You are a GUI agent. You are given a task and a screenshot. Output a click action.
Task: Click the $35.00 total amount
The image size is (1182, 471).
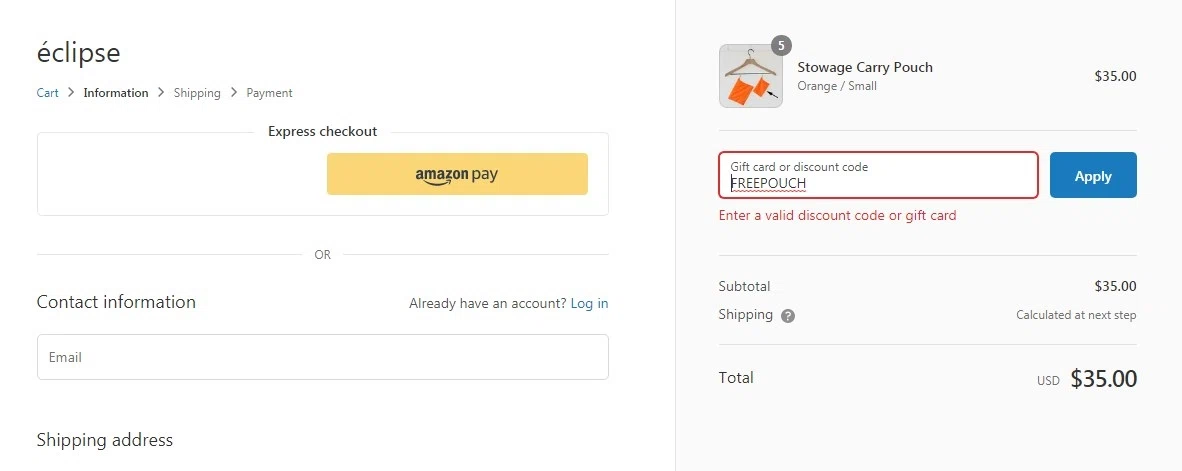[1103, 379]
